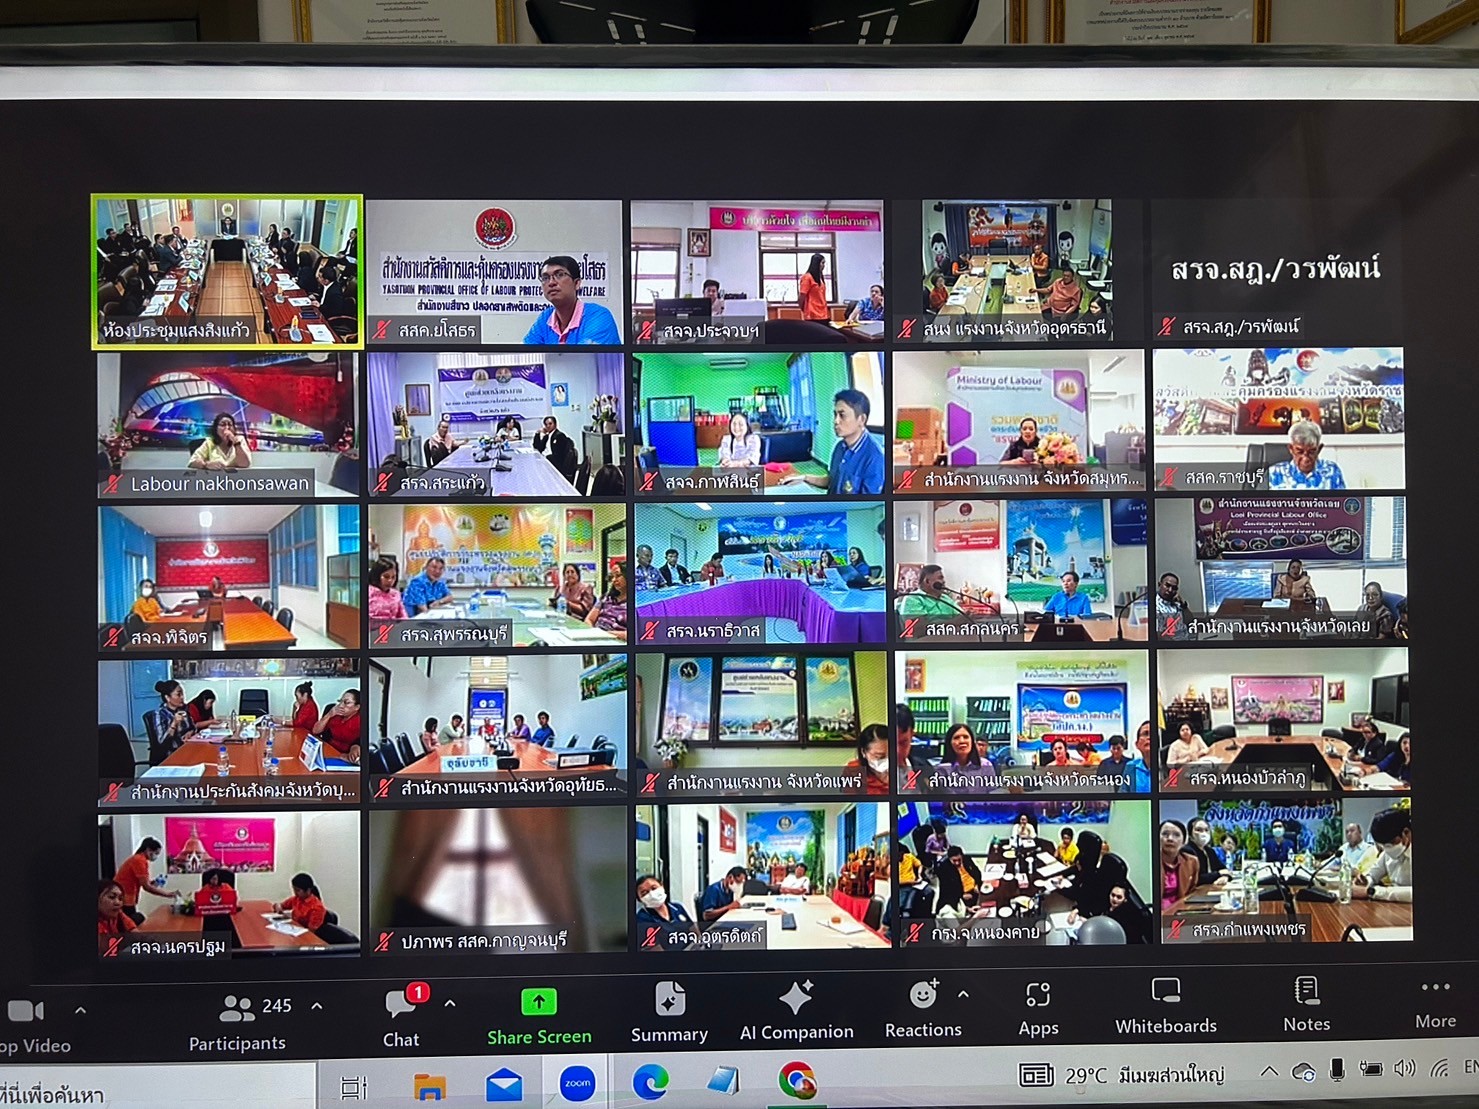Open the Reactions picker
Screen dimensions: 1479x1109
tap(922, 1009)
